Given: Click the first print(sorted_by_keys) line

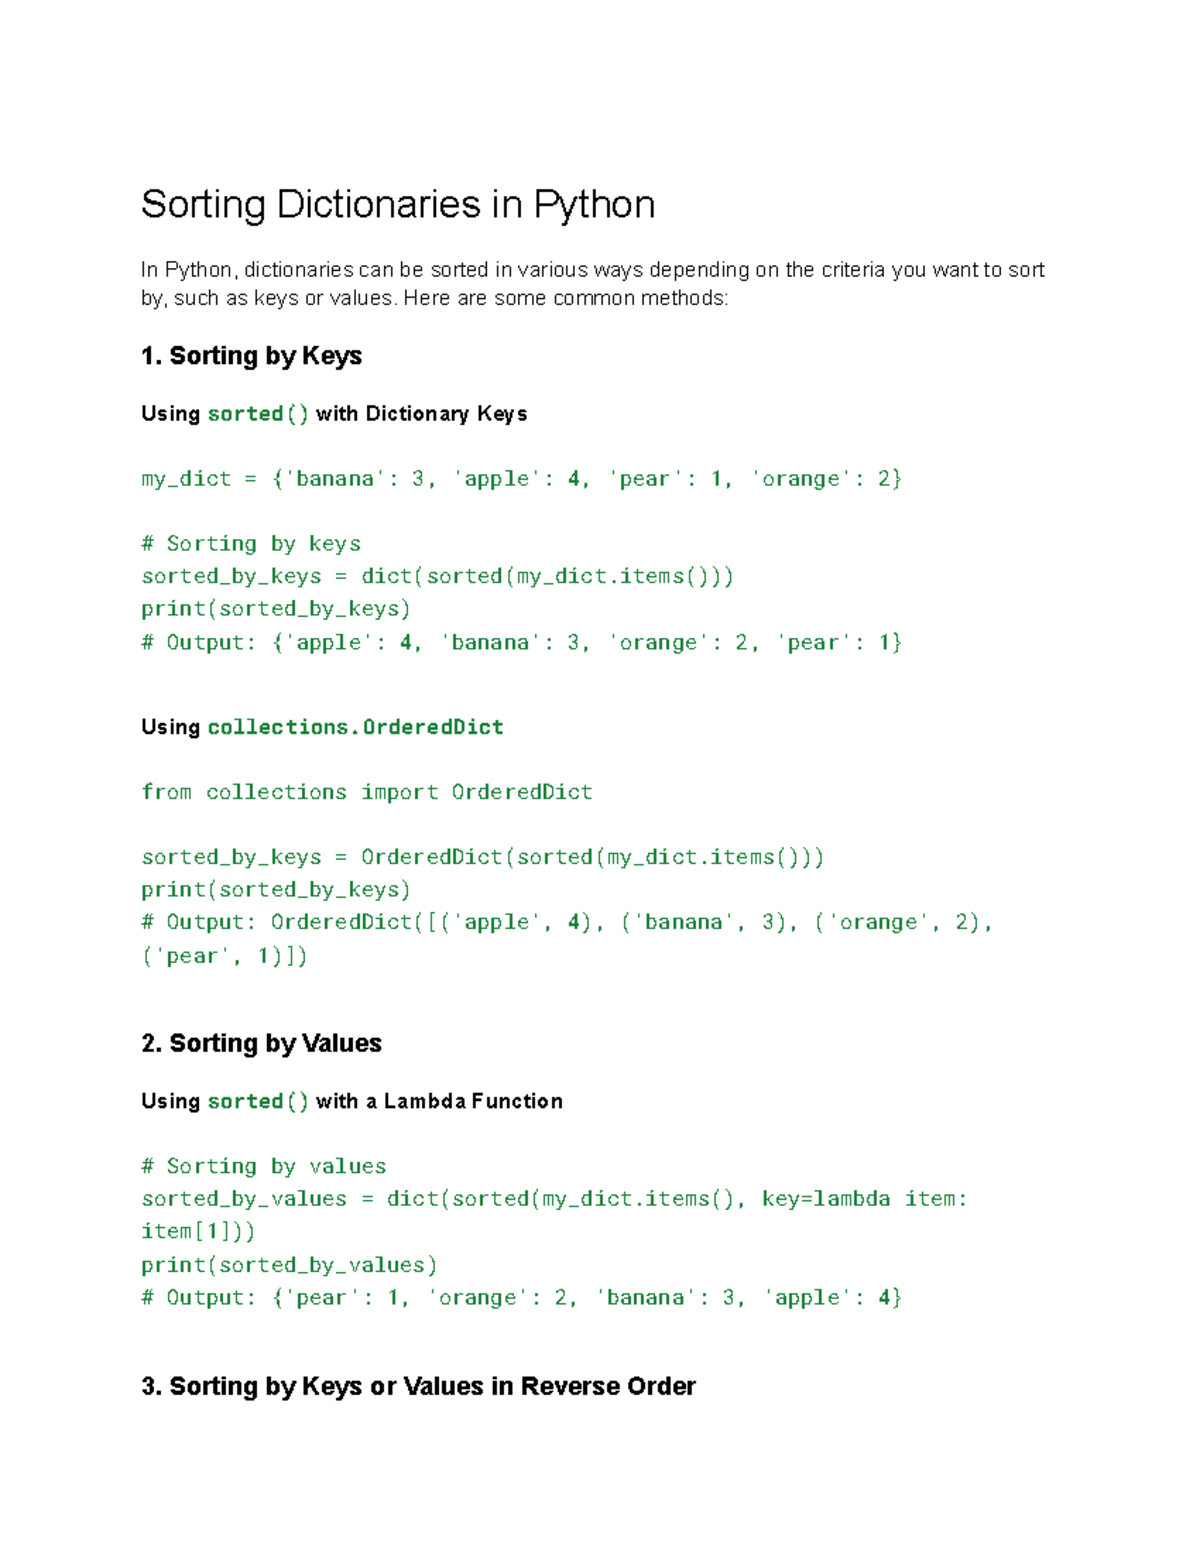Looking at the screenshot, I should click(276, 609).
